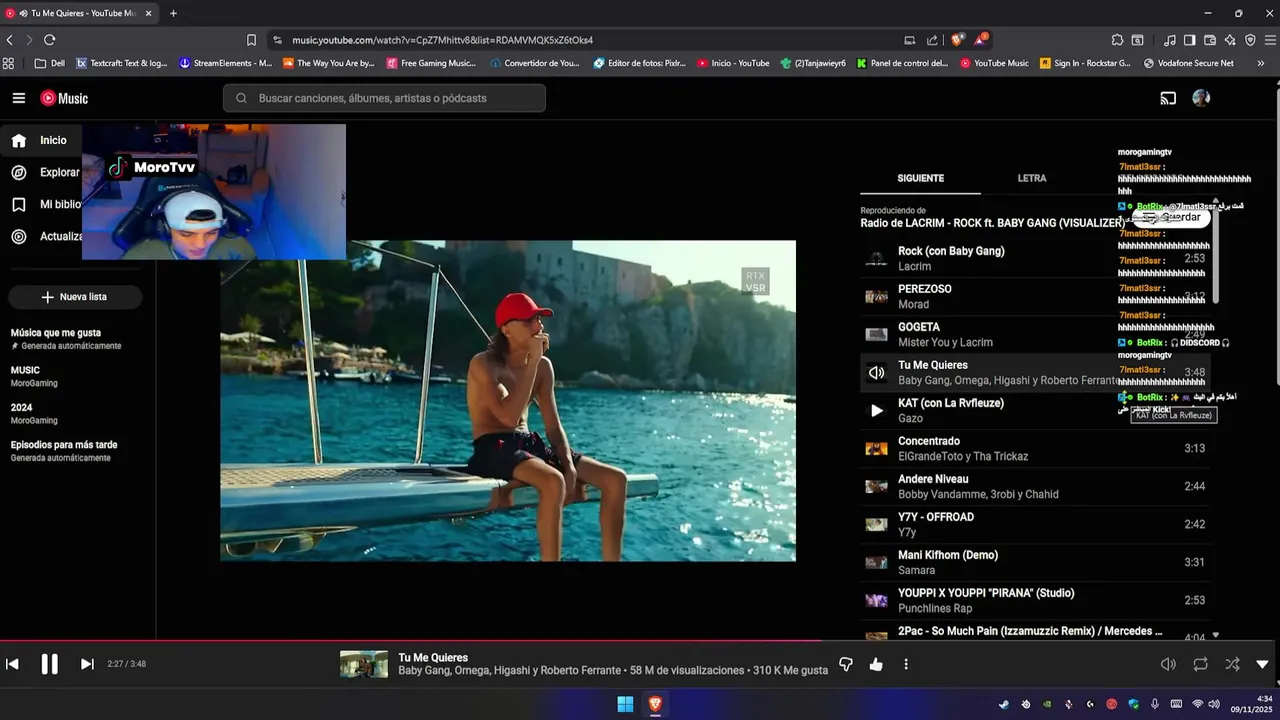The width and height of the screenshot is (1280, 720).
Task: Play Y7Y - OFFROAD in the queue
Action: 1035,525
